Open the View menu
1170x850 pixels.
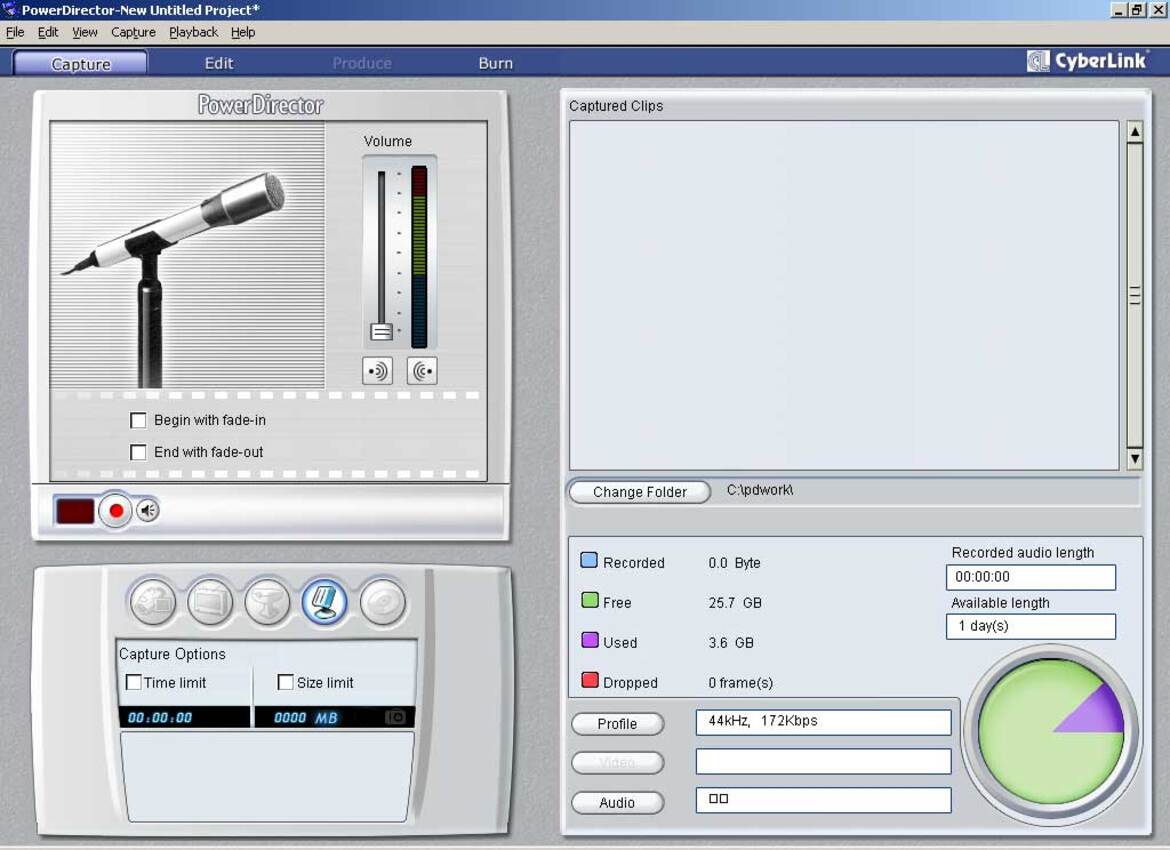click(84, 32)
